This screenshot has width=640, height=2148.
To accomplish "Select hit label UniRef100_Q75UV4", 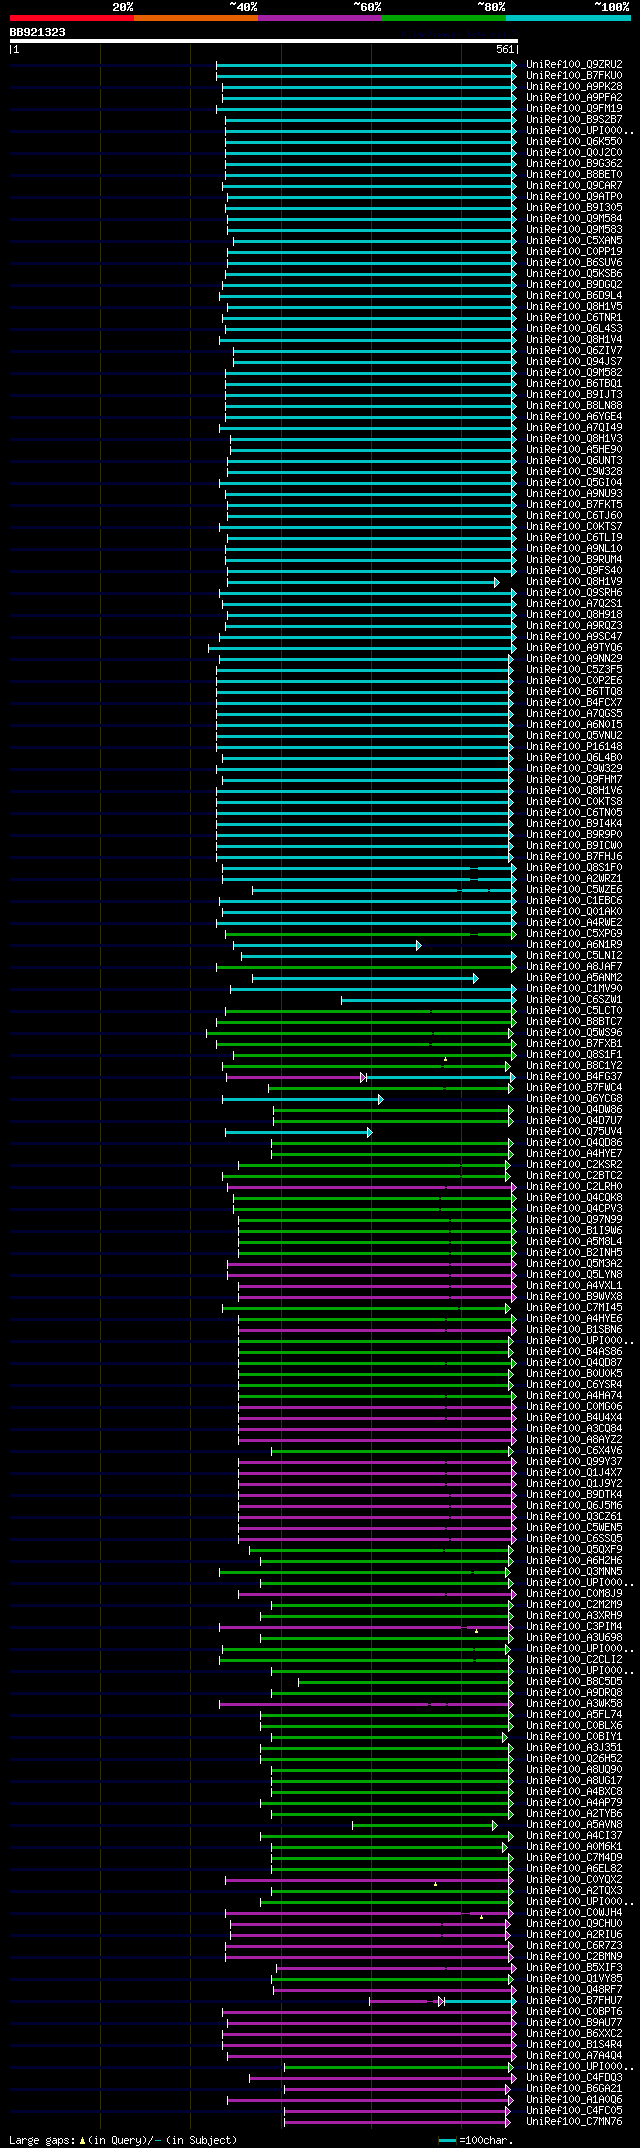I will (574, 1131).
